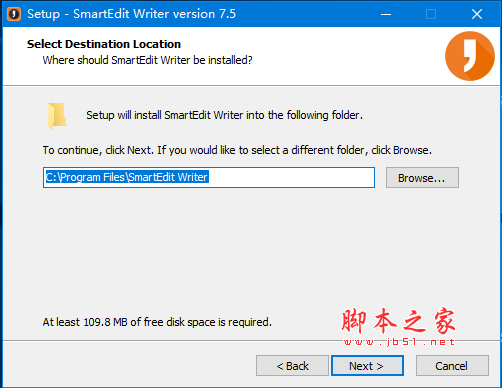Screen dimensions: 502x388
Task: Click the Select Destination Location heading
Action: click(104, 44)
